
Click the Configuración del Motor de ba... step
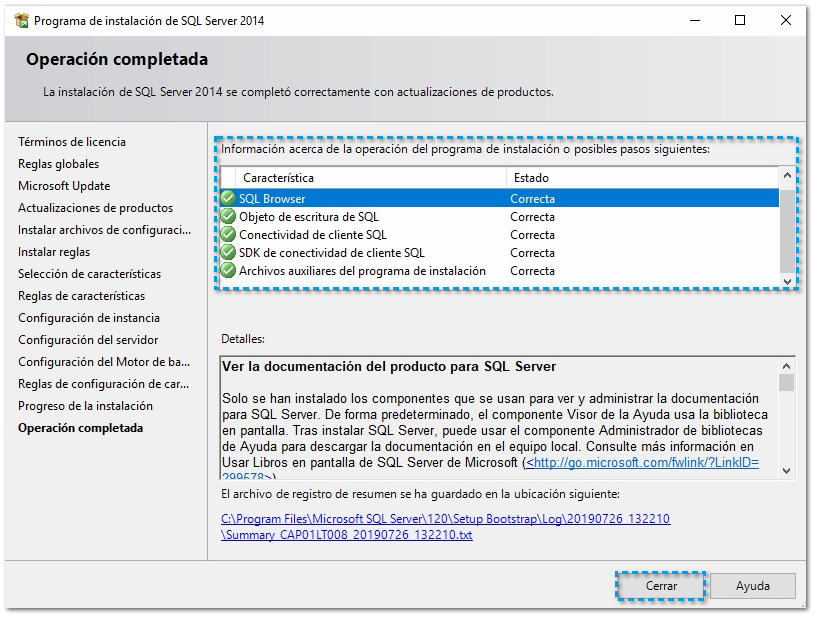[104, 362]
